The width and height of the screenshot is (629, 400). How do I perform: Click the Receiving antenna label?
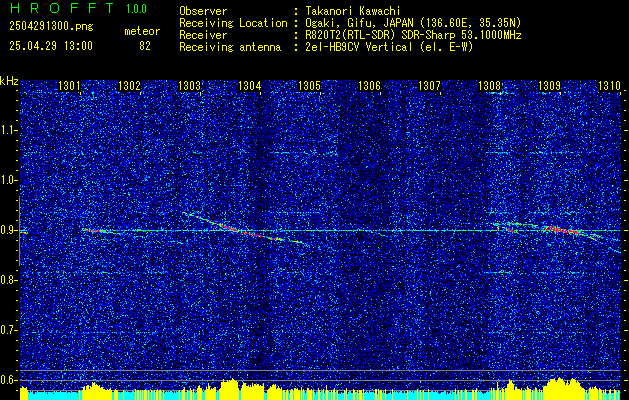point(230,47)
